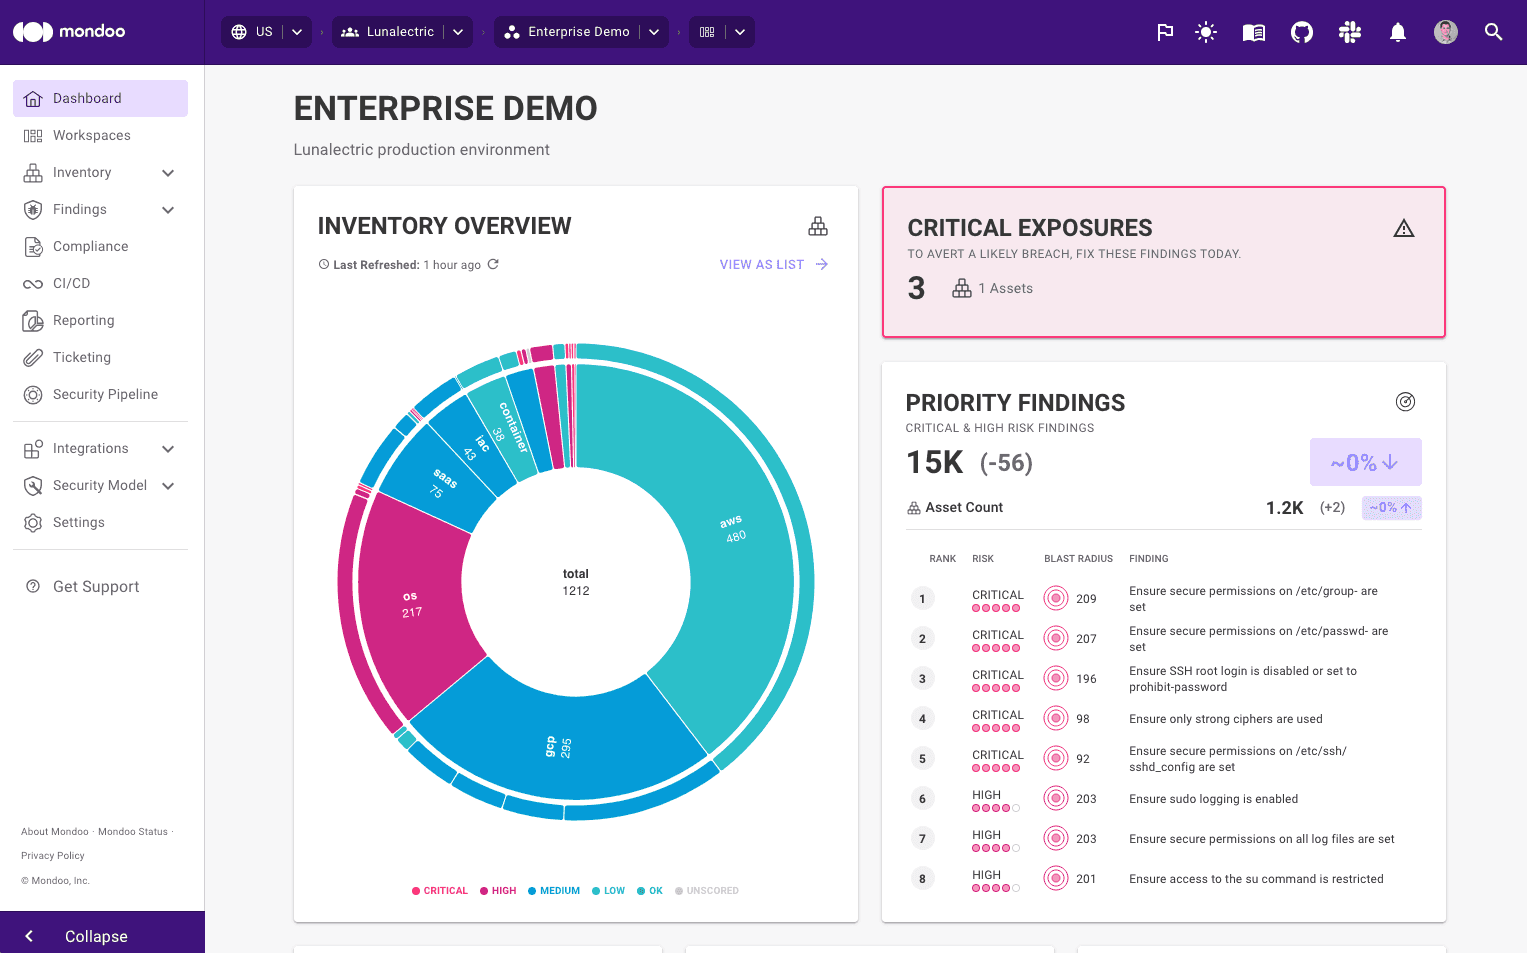Open notifications via the bell icon
This screenshot has height=953, width=1527.
pos(1397,32)
